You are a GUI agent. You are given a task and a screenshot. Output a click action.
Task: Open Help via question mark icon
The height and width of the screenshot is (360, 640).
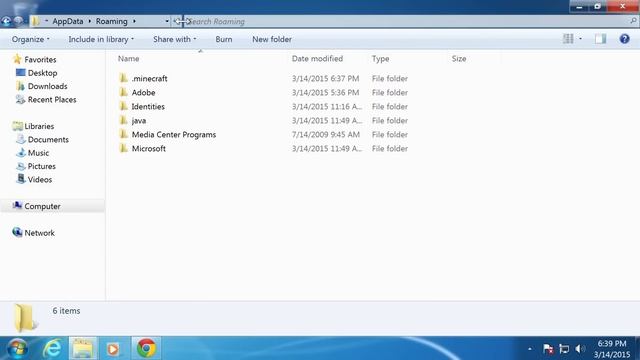(x=624, y=39)
